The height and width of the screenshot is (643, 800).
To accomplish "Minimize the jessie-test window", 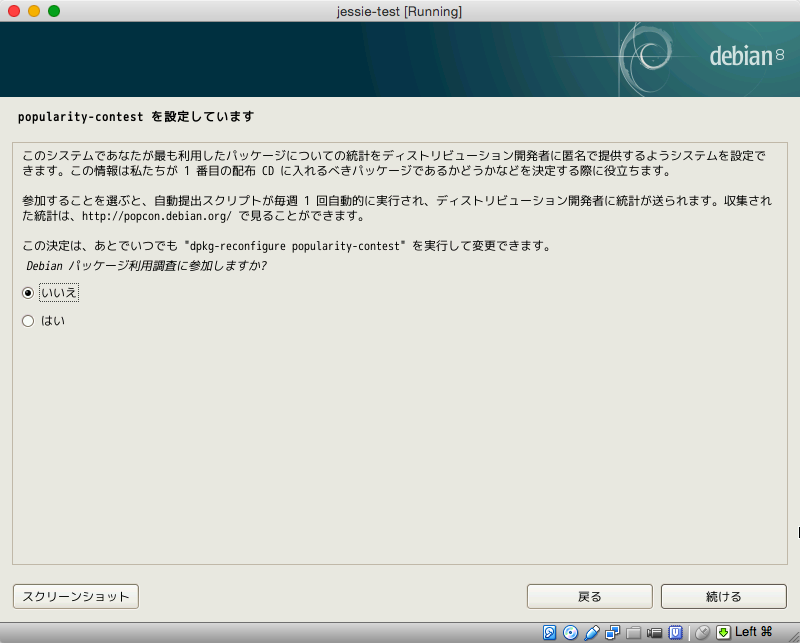I will point(34,11).
